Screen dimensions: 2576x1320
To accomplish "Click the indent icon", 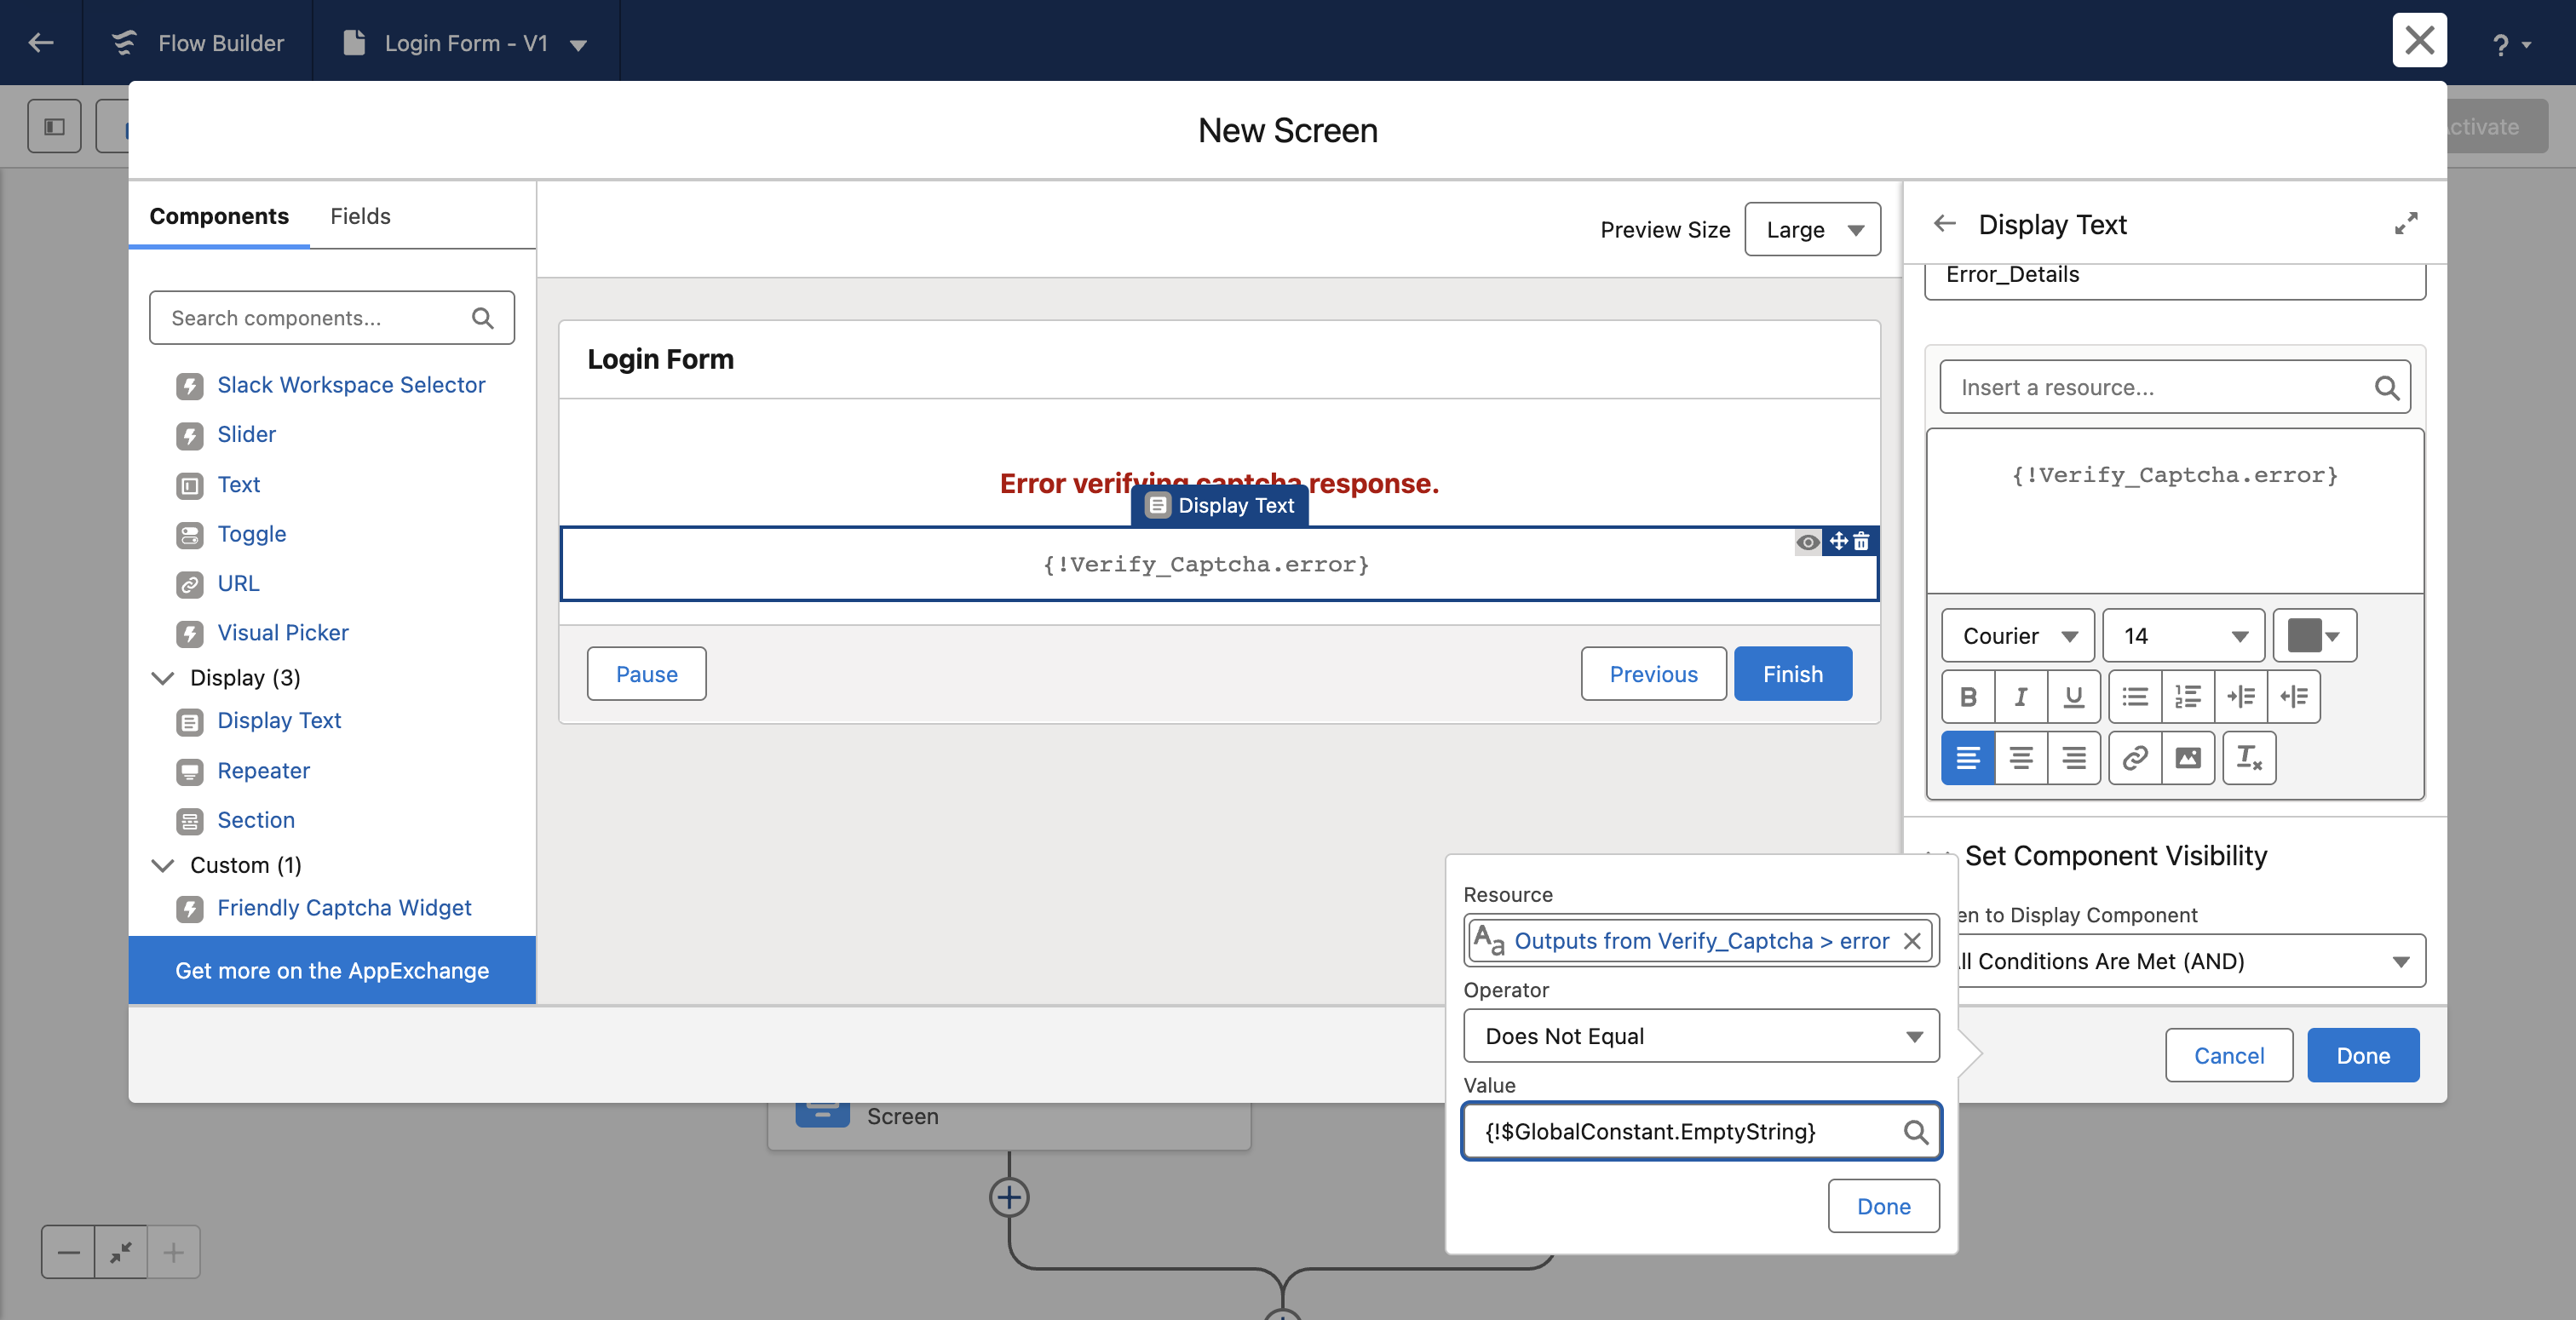I will click(2241, 697).
